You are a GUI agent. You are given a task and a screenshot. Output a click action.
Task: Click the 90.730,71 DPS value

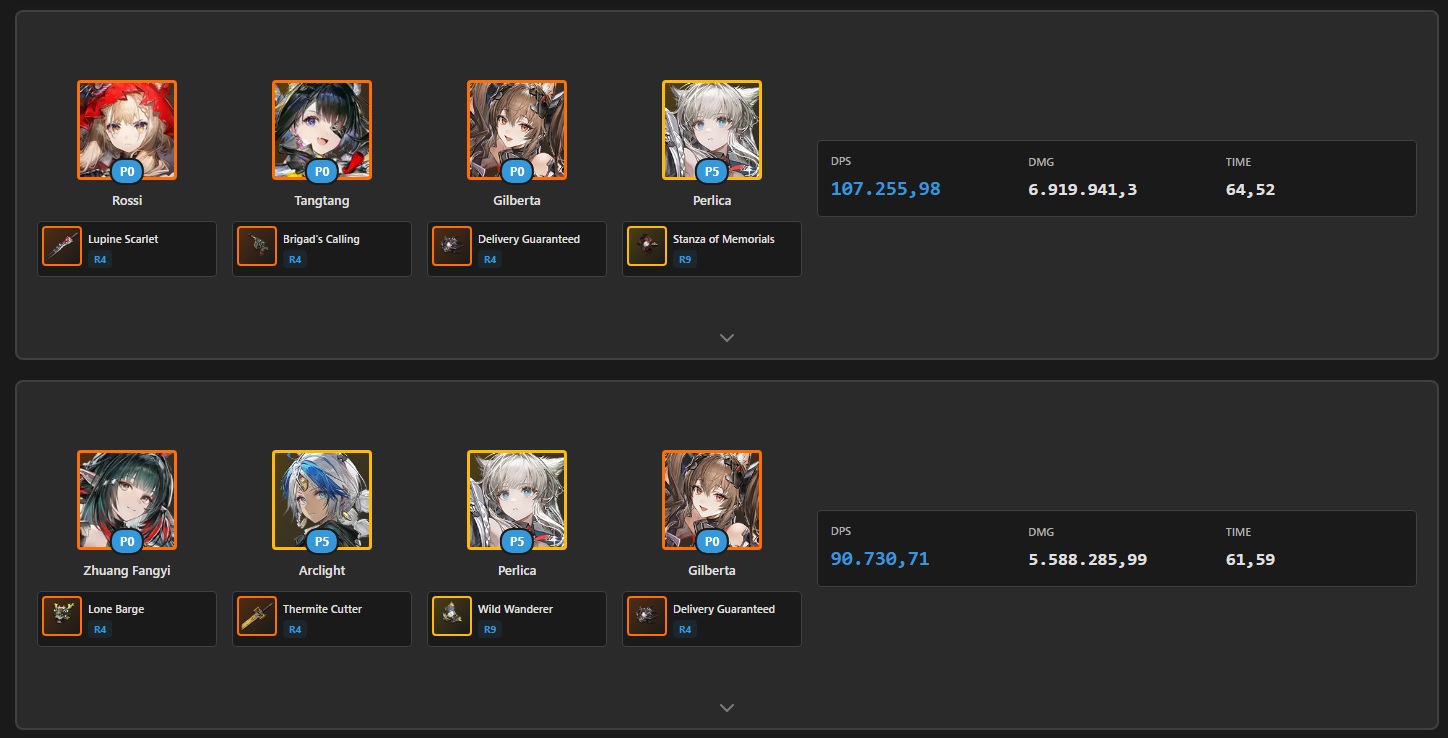[880, 559]
